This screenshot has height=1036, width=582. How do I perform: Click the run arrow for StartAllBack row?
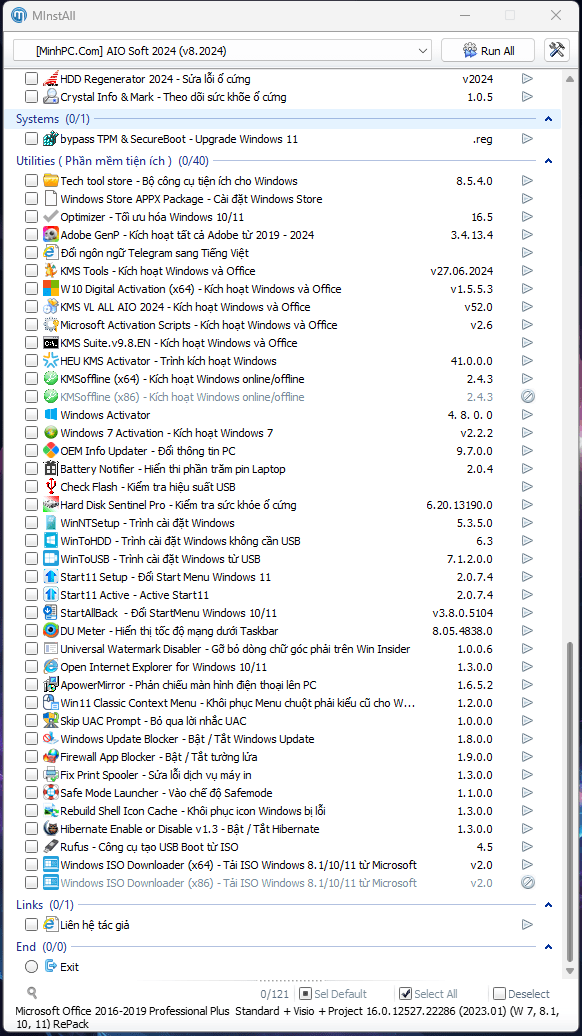(527, 613)
